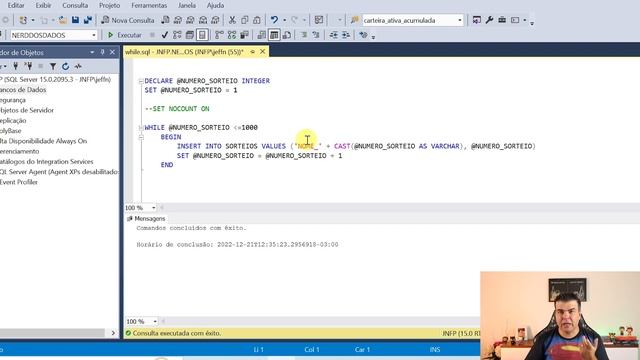The height and width of the screenshot is (360, 640).
Task: Open the Mensagens pane zoom dropdown
Action: point(155,322)
